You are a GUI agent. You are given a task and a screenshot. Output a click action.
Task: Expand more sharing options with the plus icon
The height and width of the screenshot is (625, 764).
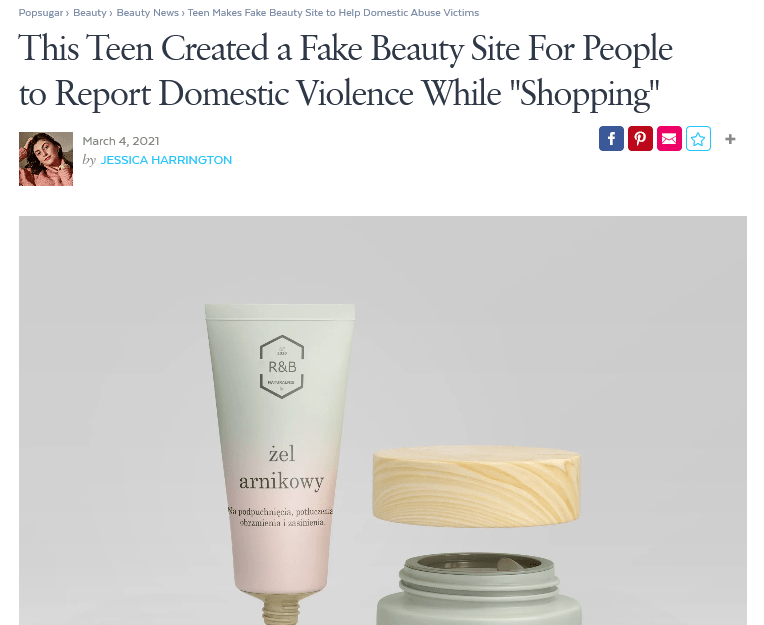(730, 139)
